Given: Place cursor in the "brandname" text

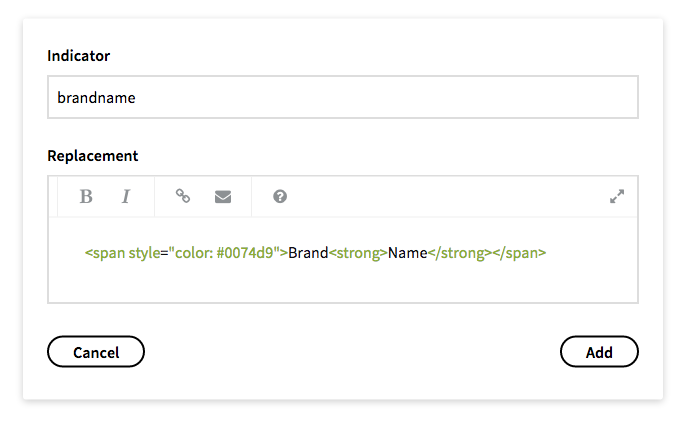Looking at the screenshot, I should pos(96,98).
